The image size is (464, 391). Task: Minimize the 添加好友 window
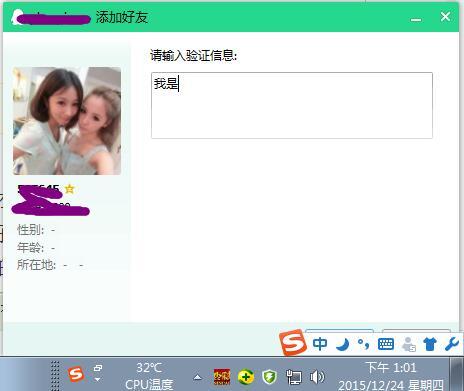pos(416,19)
